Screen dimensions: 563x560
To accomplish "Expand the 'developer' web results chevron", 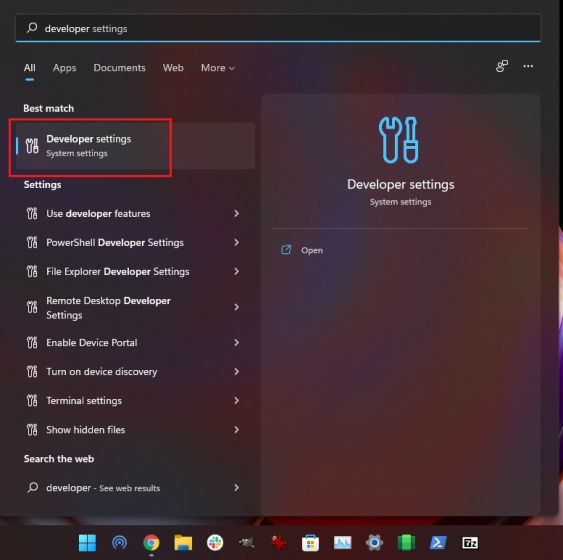I will [x=236, y=488].
